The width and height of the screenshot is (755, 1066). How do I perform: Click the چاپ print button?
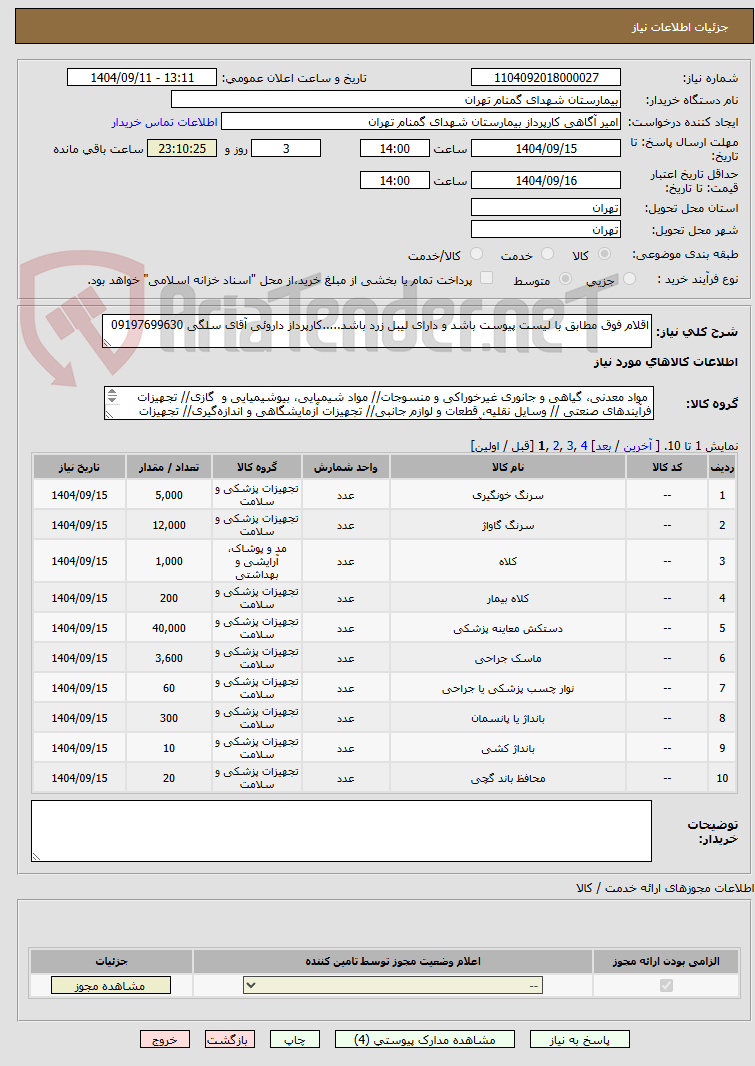pyautogui.click(x=294, y=1039)
